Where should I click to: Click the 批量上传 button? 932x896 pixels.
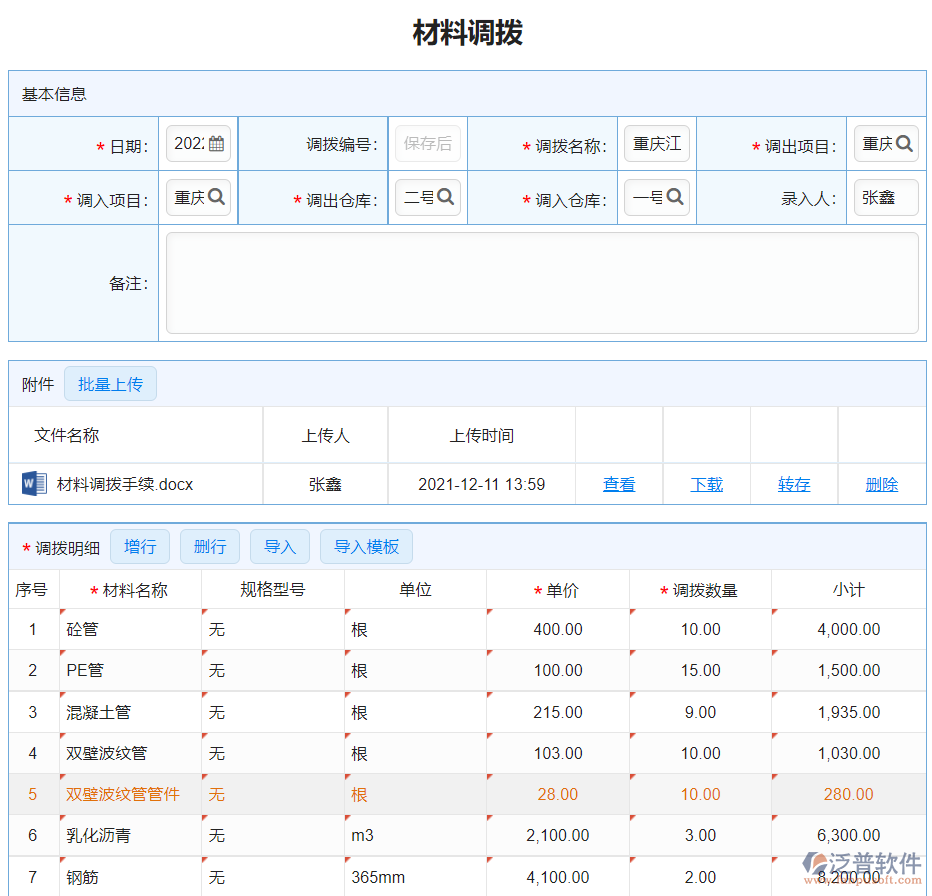click(x=110, y=383)
